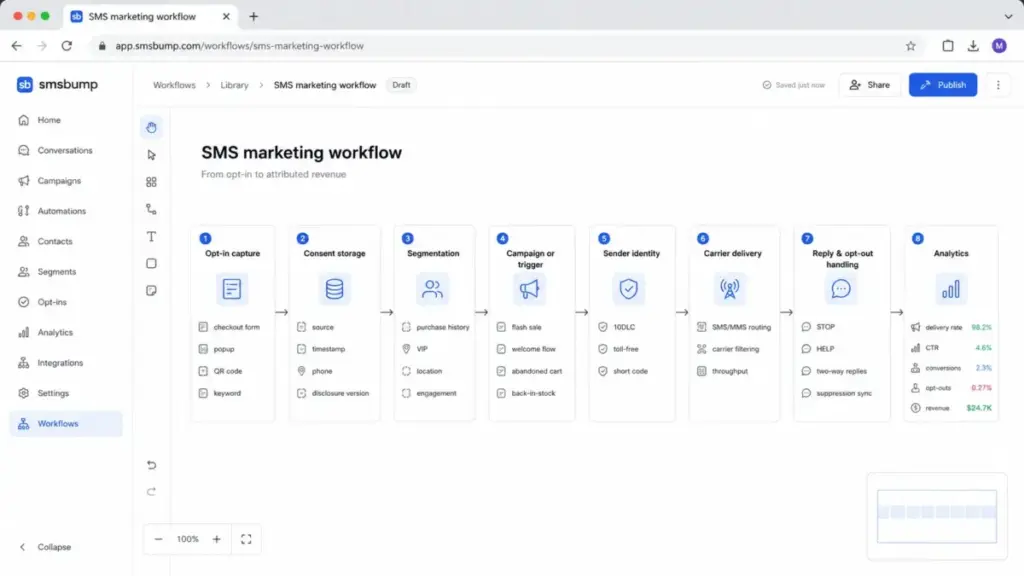Collapse the sidebar

tap(44, 547)
